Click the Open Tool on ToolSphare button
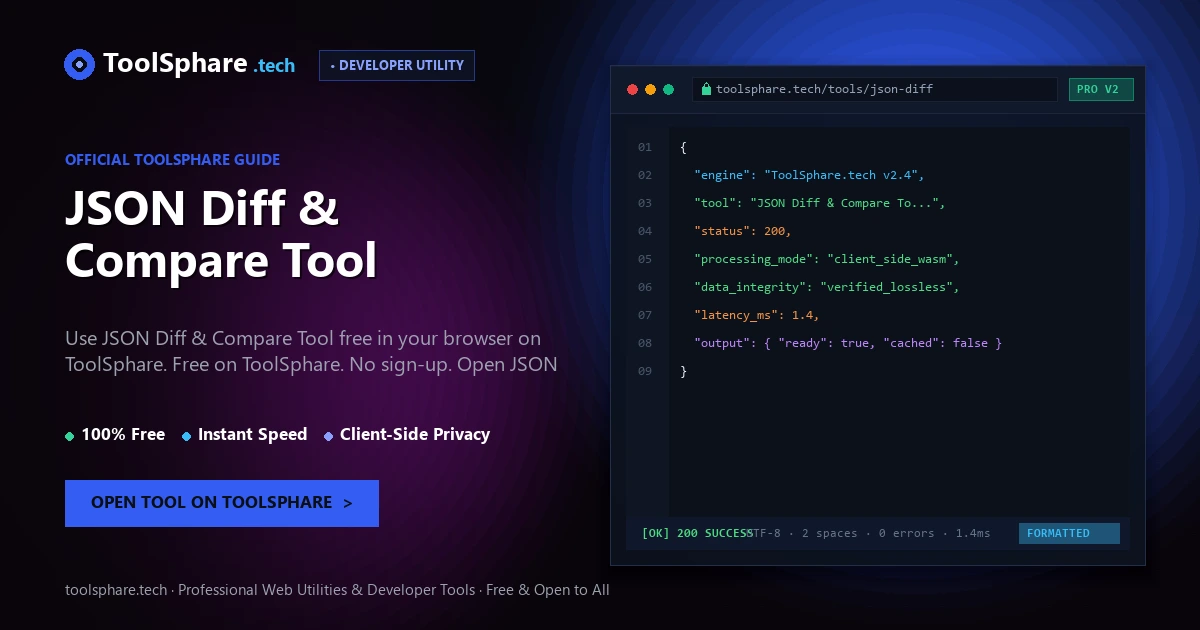 pos(222,503)
